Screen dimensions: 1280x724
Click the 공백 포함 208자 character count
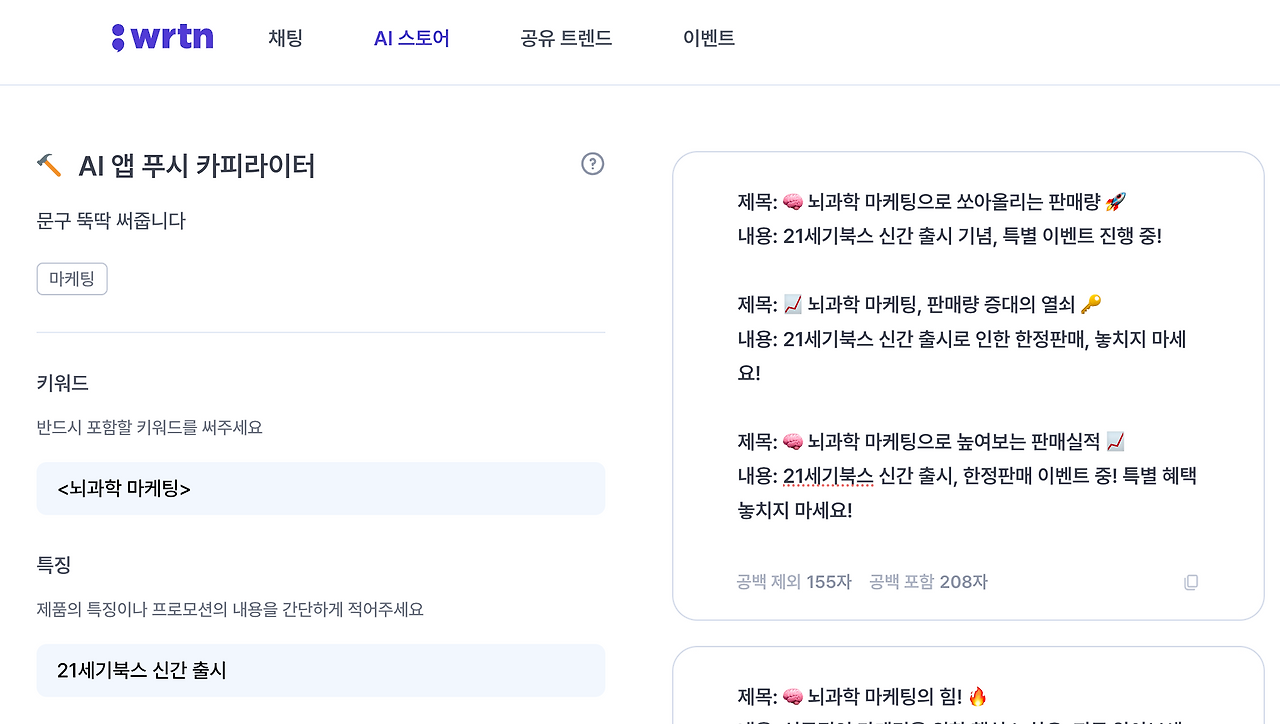point(928,581)
